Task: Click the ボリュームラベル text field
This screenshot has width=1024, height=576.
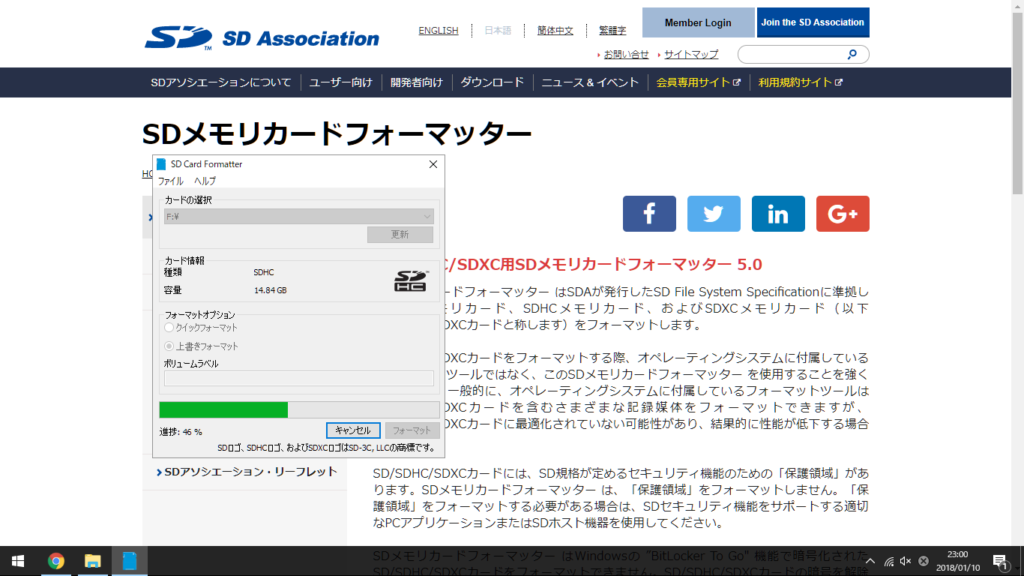Action: pyautogui.click(x=299, y=378)
